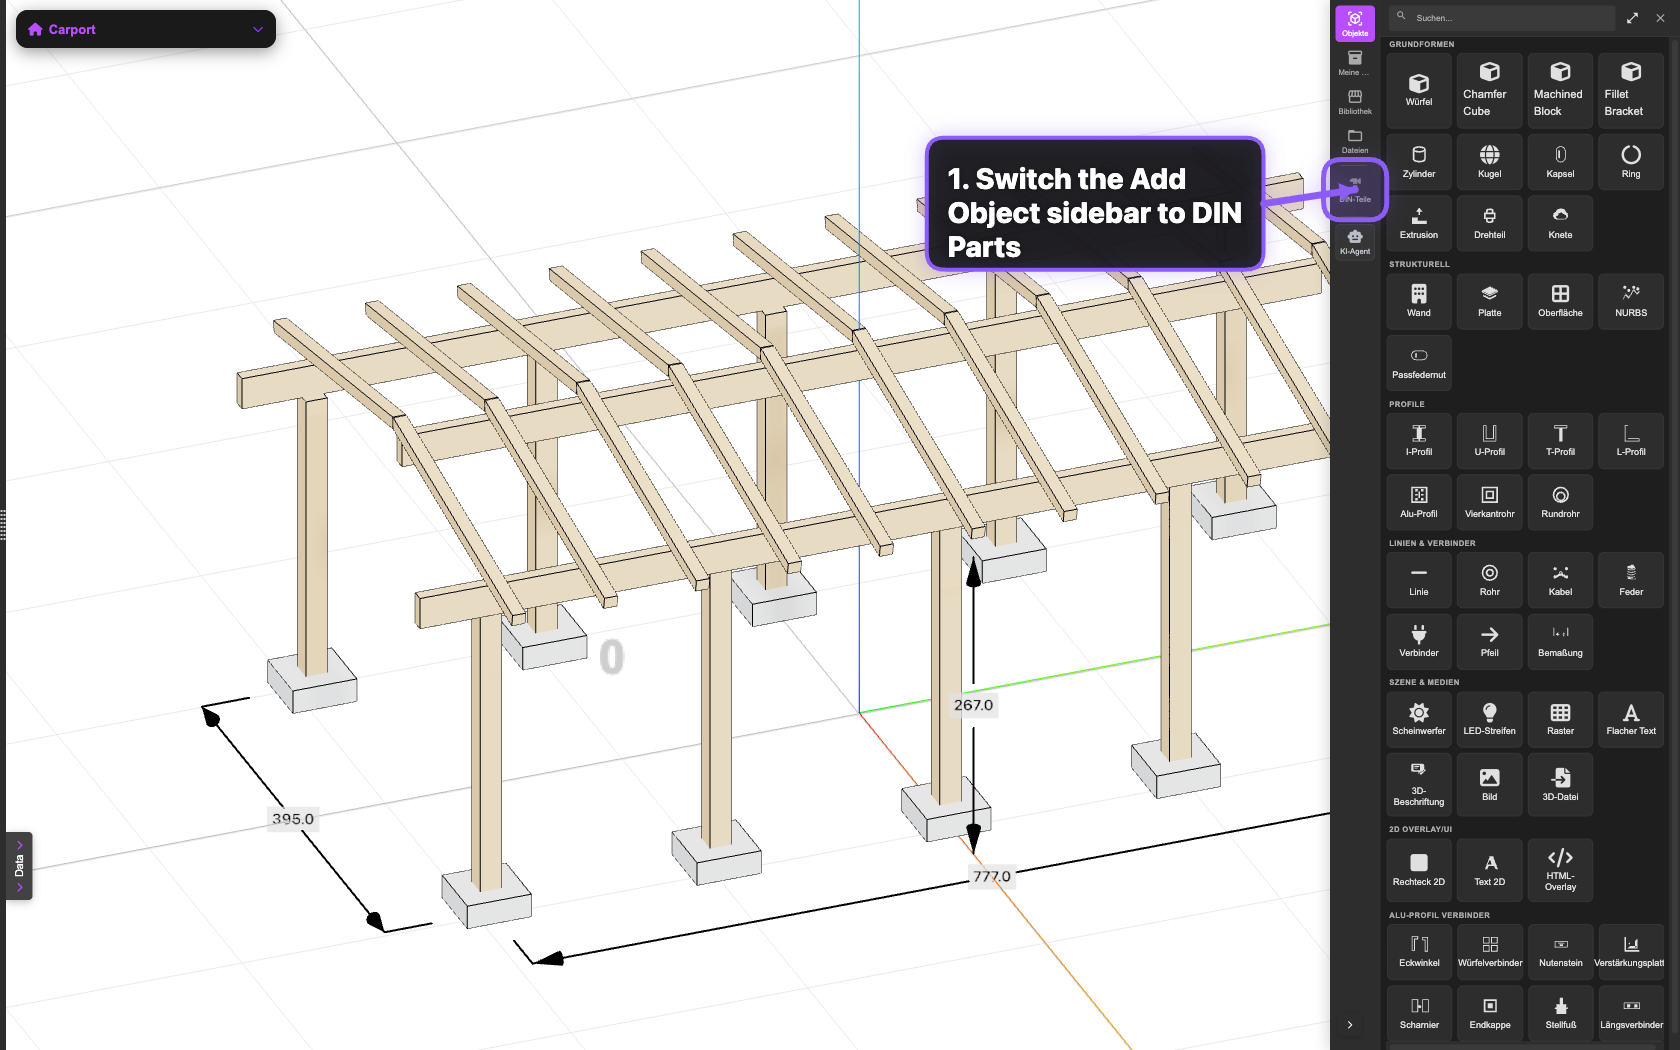Viewport: 1680px width, 1050px height.
Task: Select the I-Profil profile tool
Action: click(1418, 441)
